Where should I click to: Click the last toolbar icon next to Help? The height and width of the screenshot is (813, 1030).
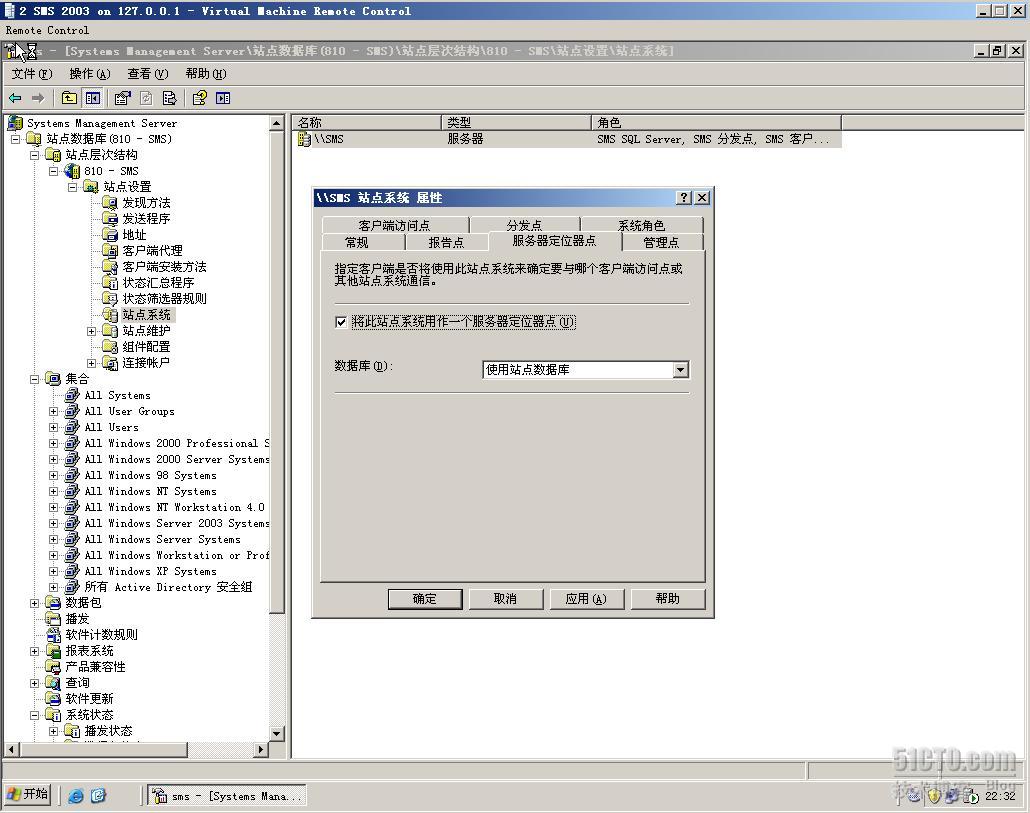tap(223, 98)
